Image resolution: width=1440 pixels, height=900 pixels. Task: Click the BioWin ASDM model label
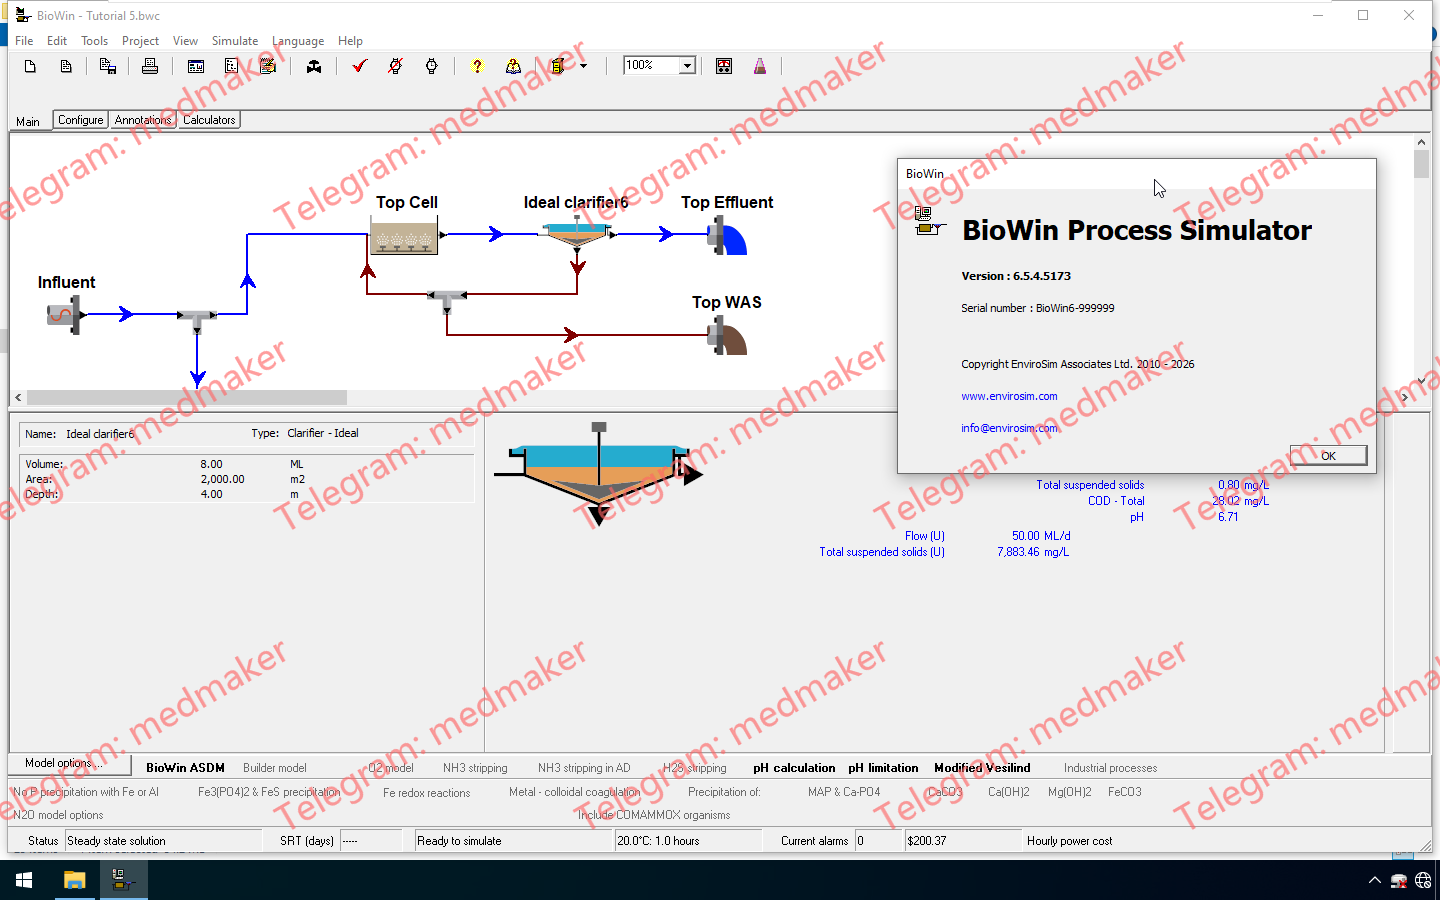[185, 768]
